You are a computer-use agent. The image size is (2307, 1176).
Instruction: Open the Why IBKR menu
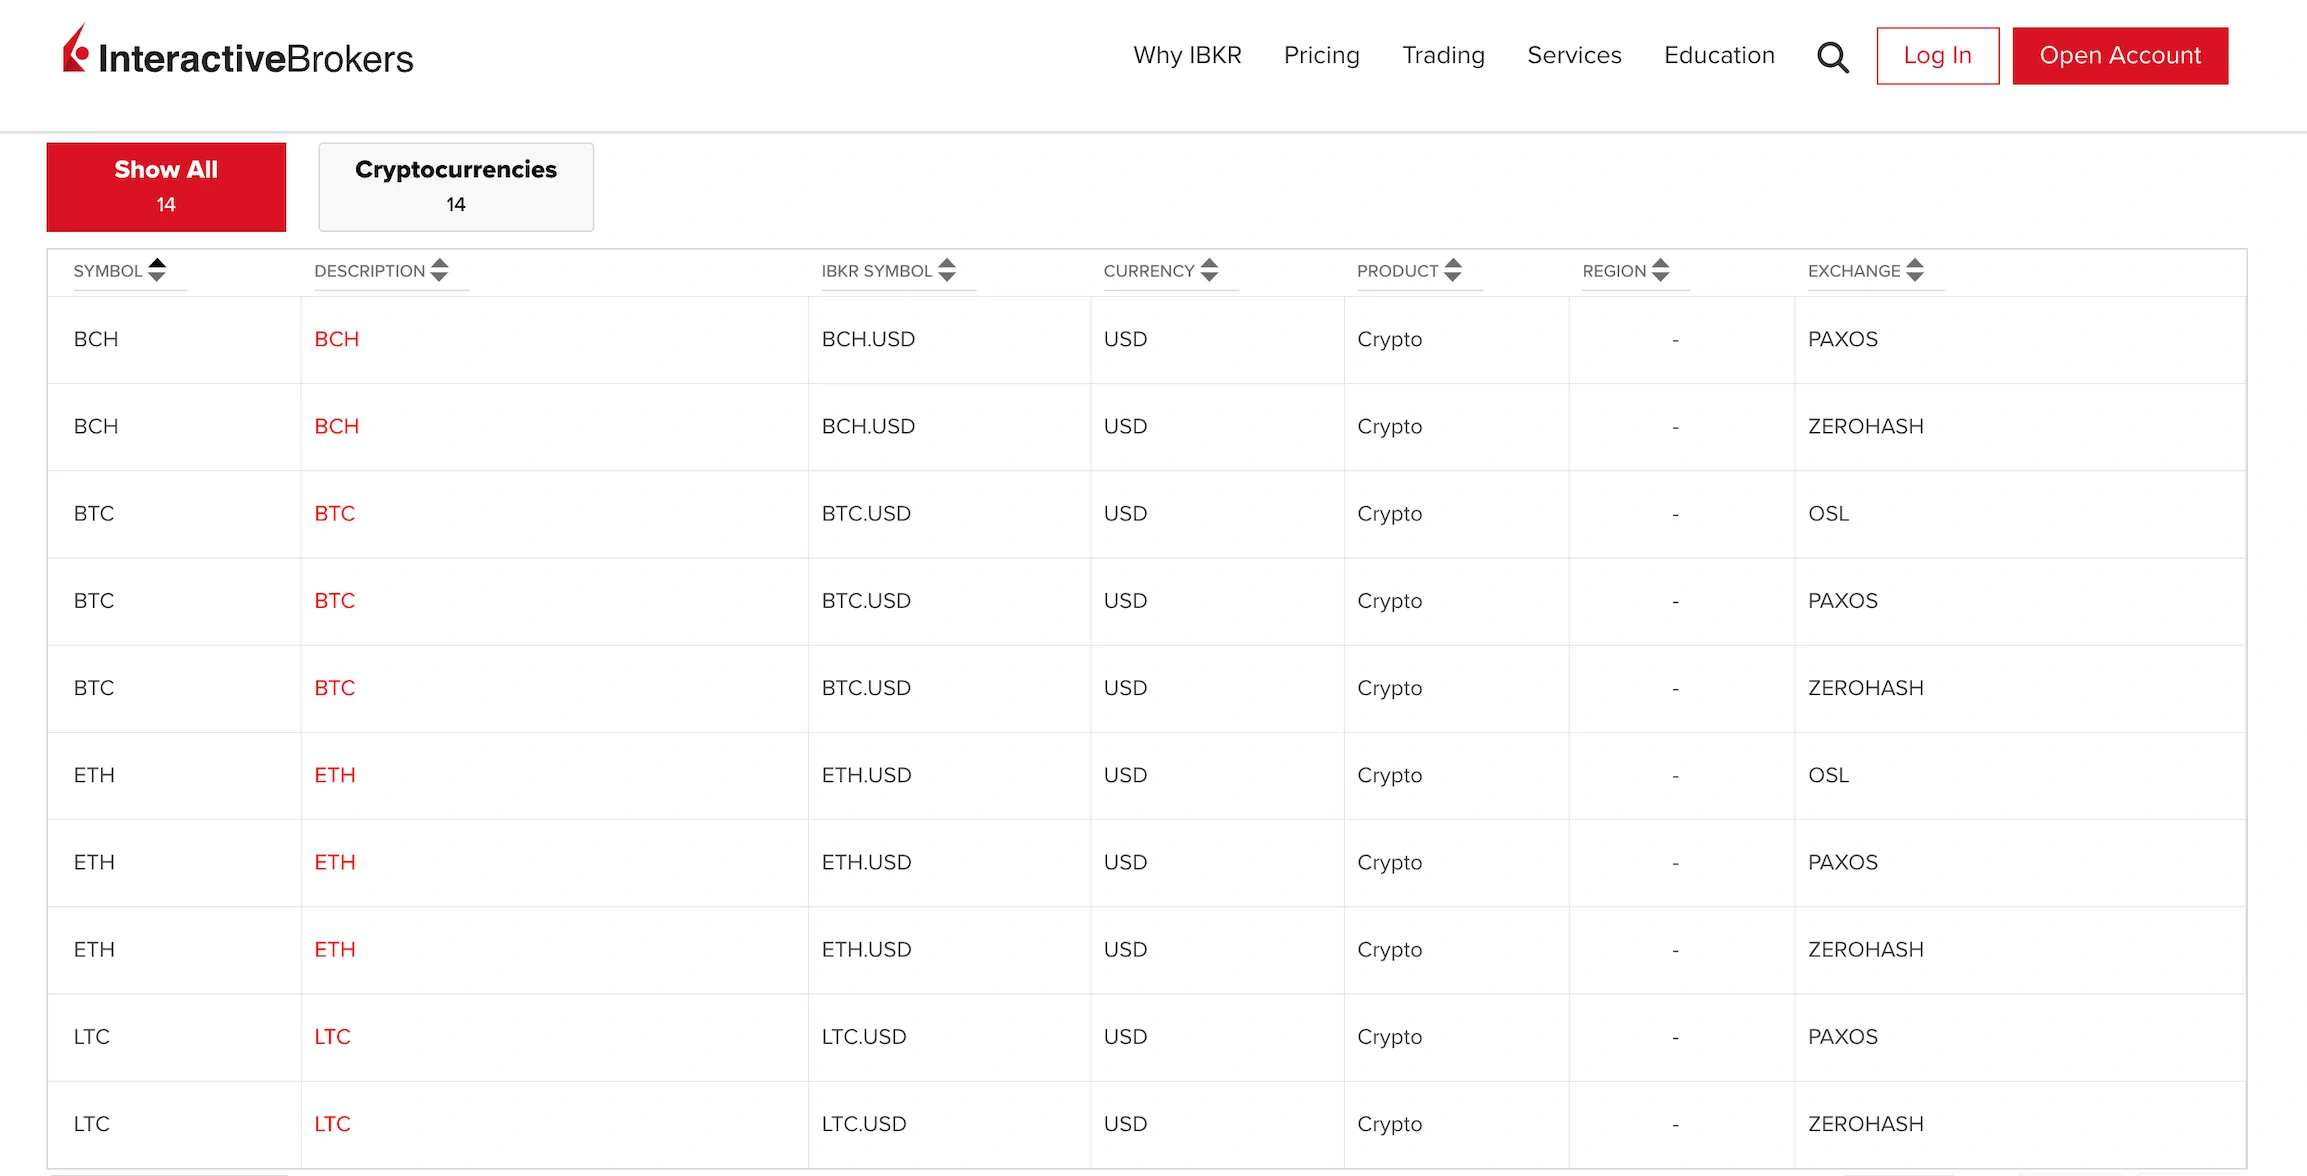point(1187,55)
